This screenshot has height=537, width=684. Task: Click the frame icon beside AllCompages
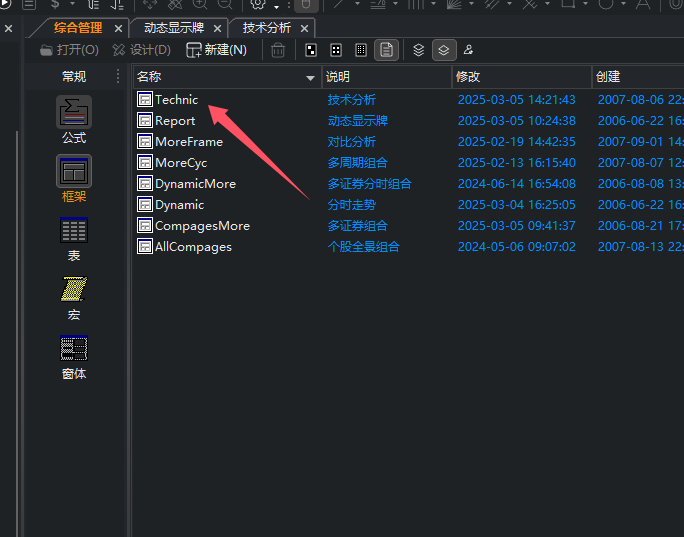coord(144,246)
